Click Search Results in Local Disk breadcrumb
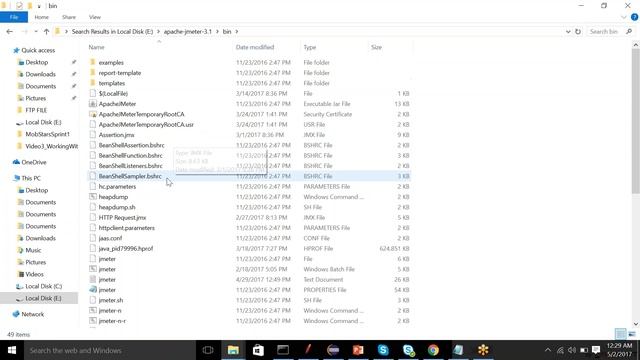The image size is (640, 360). click(112, 31)
